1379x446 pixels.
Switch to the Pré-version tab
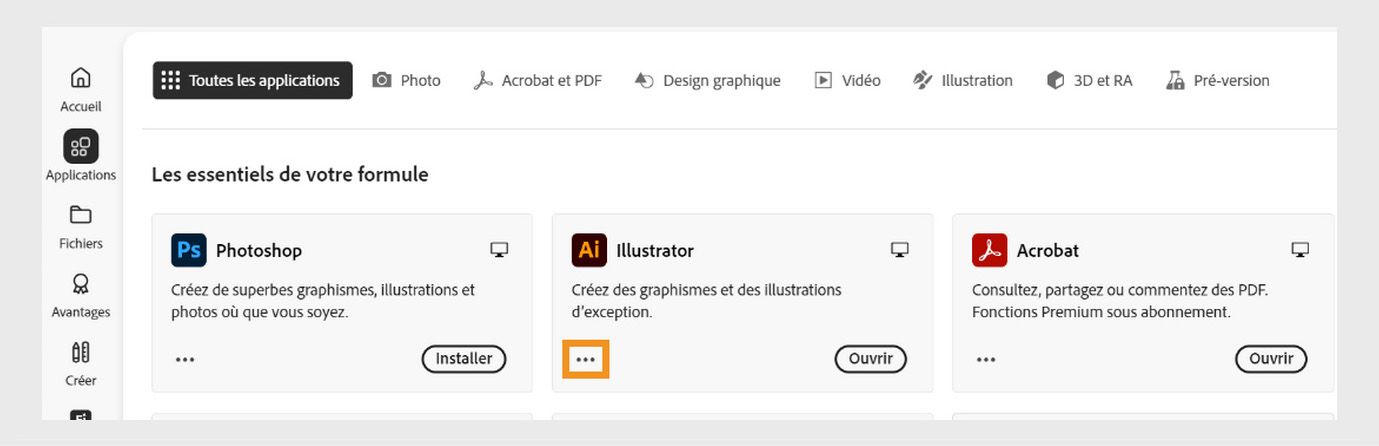click(1218, 80)
